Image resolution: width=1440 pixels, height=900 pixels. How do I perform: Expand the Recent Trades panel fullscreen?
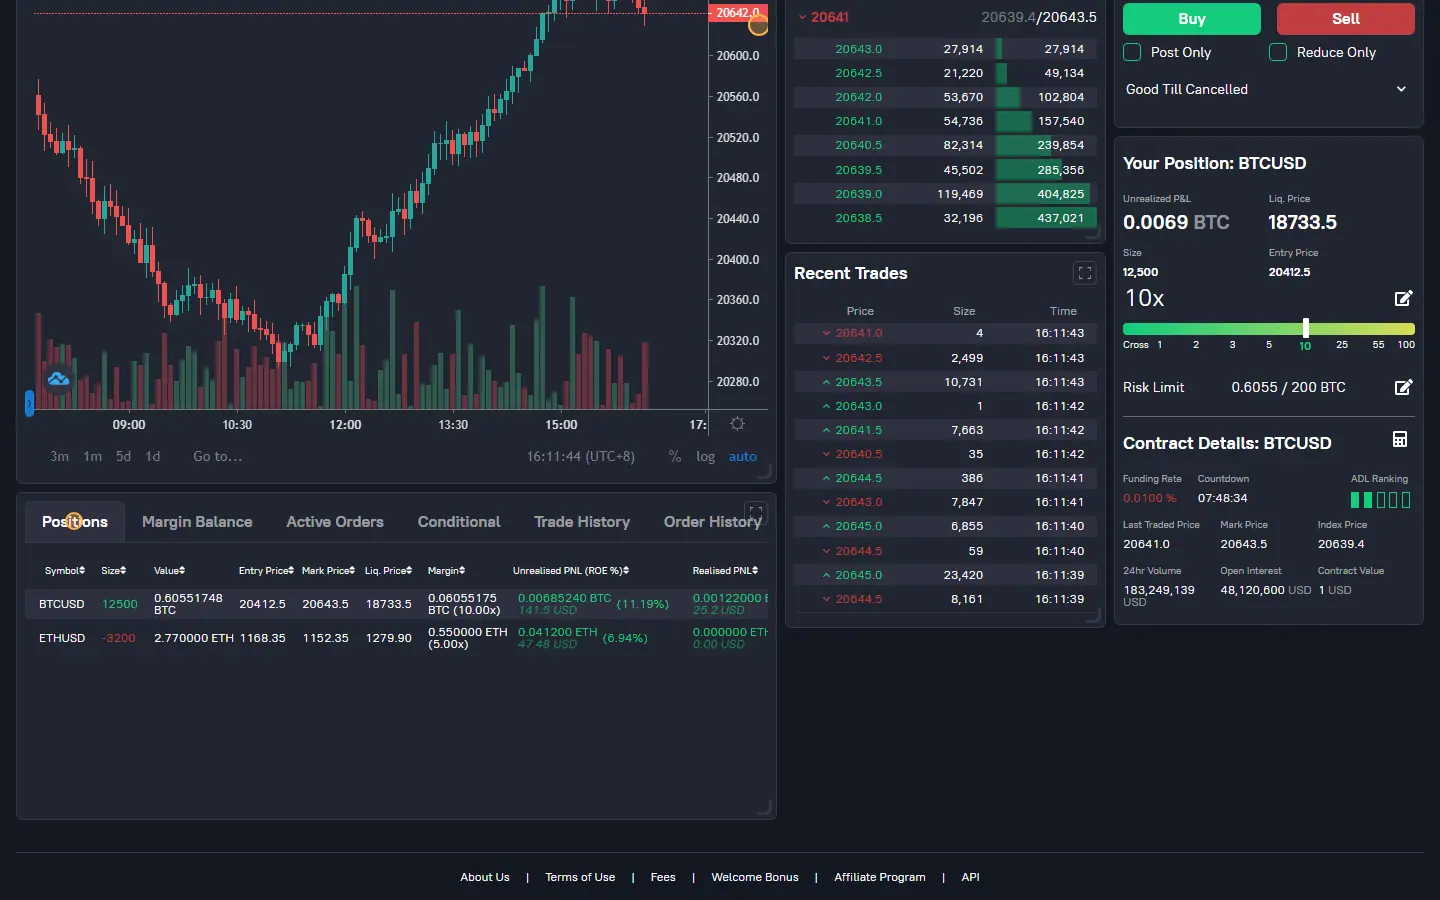[1084, 273]
